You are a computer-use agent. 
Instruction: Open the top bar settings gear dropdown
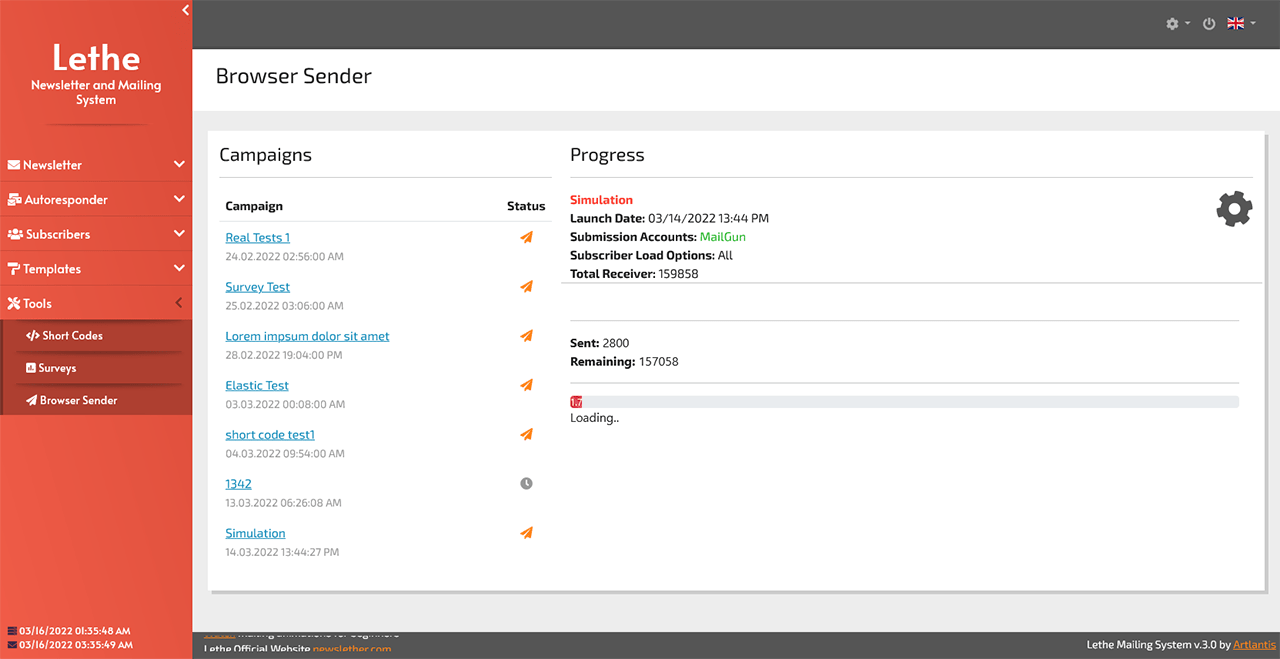pyautogui.click(x=1178, y=24)
